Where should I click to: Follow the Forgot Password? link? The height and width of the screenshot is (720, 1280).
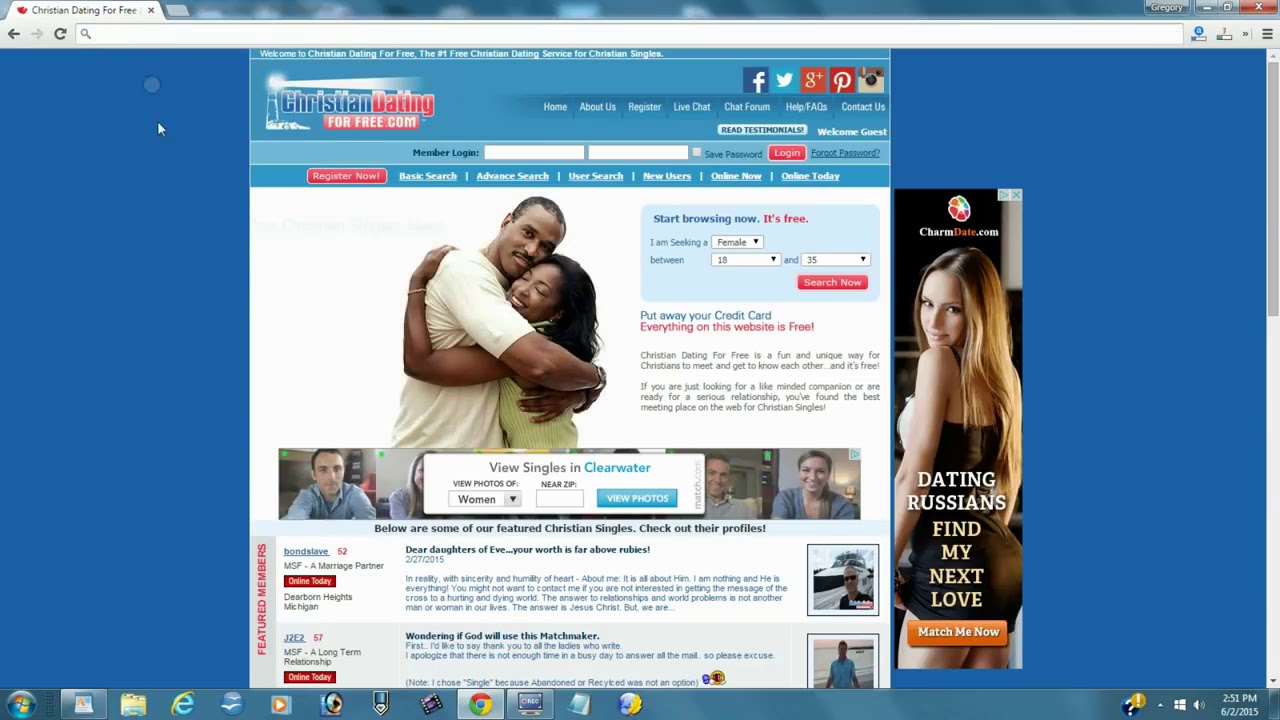pyautogui.click(x=845, y=153)
